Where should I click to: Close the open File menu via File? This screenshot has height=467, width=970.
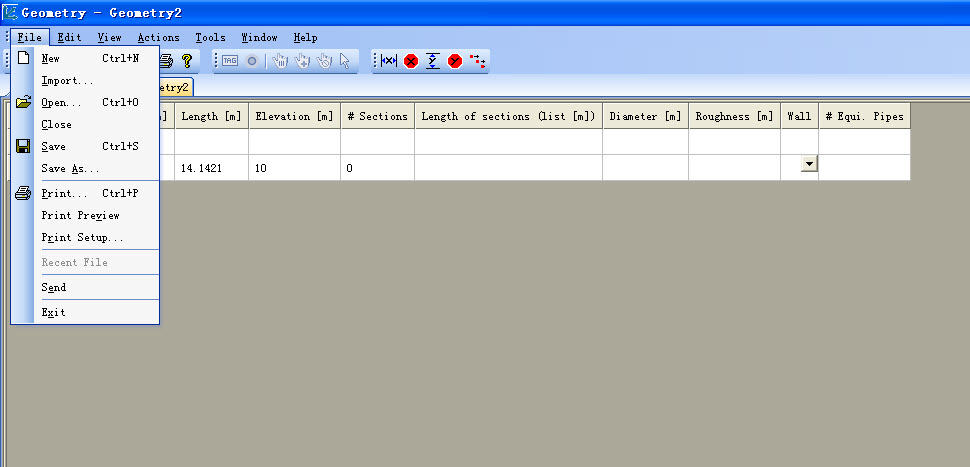click(29, 37)
